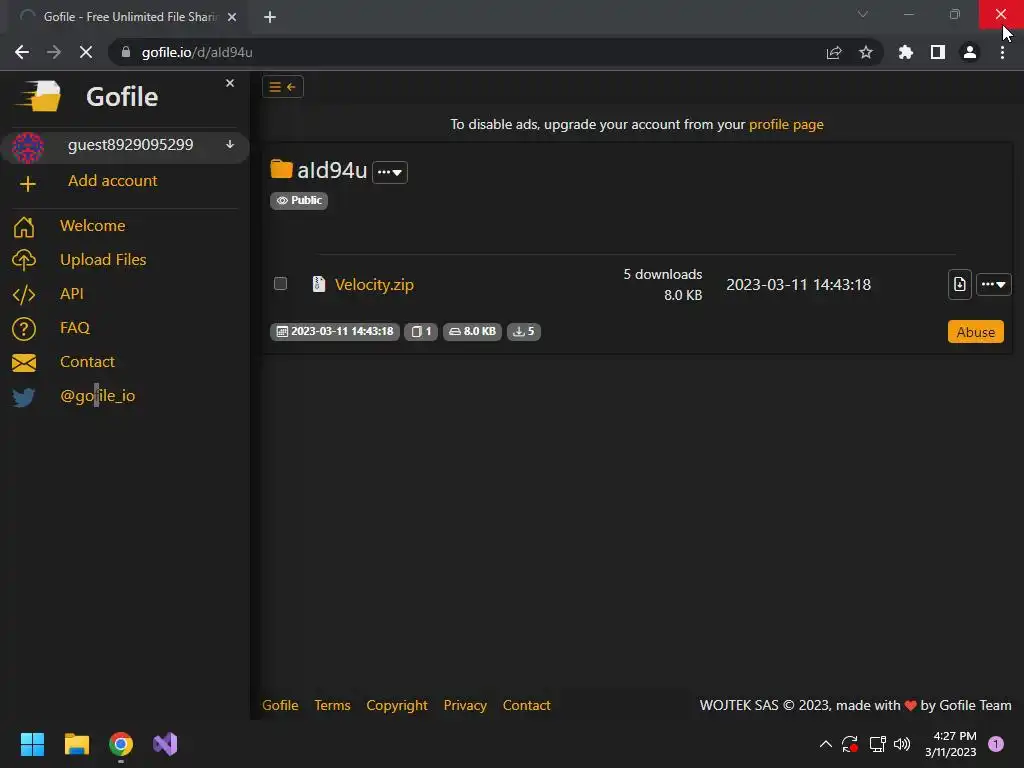The height and width of the screenshot is (768, 1024).
Task: Click the Welcome home icon
Action: coord(24,227)
